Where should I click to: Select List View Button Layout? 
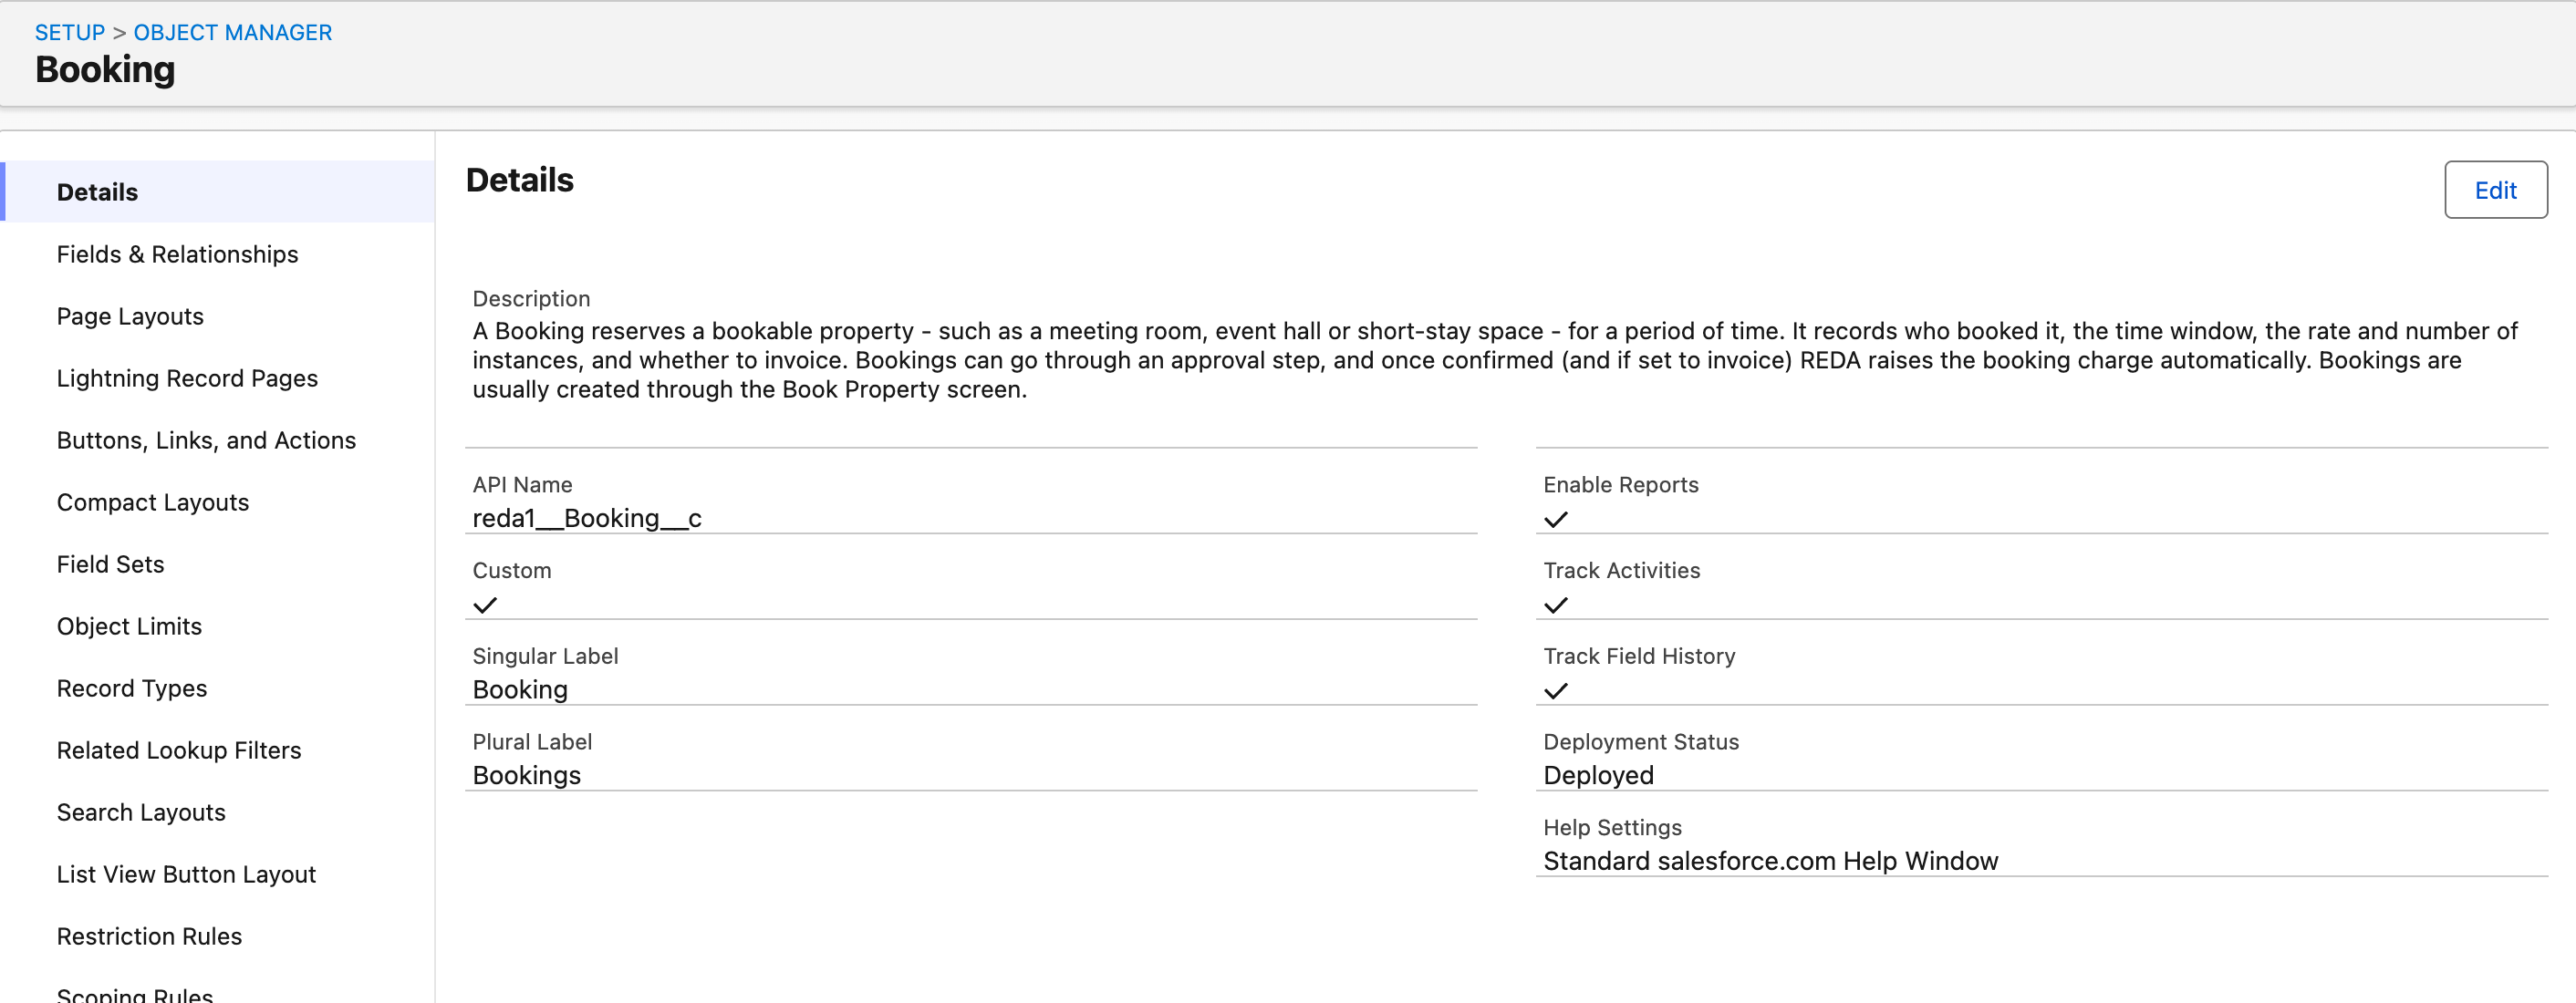(x=186, y=874)
